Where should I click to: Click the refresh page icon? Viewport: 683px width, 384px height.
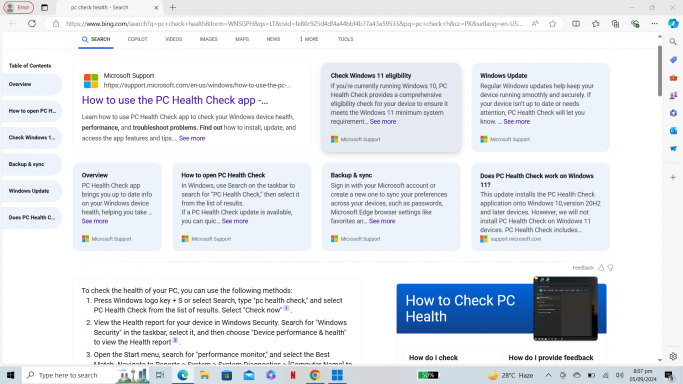[x=32, y=24]
